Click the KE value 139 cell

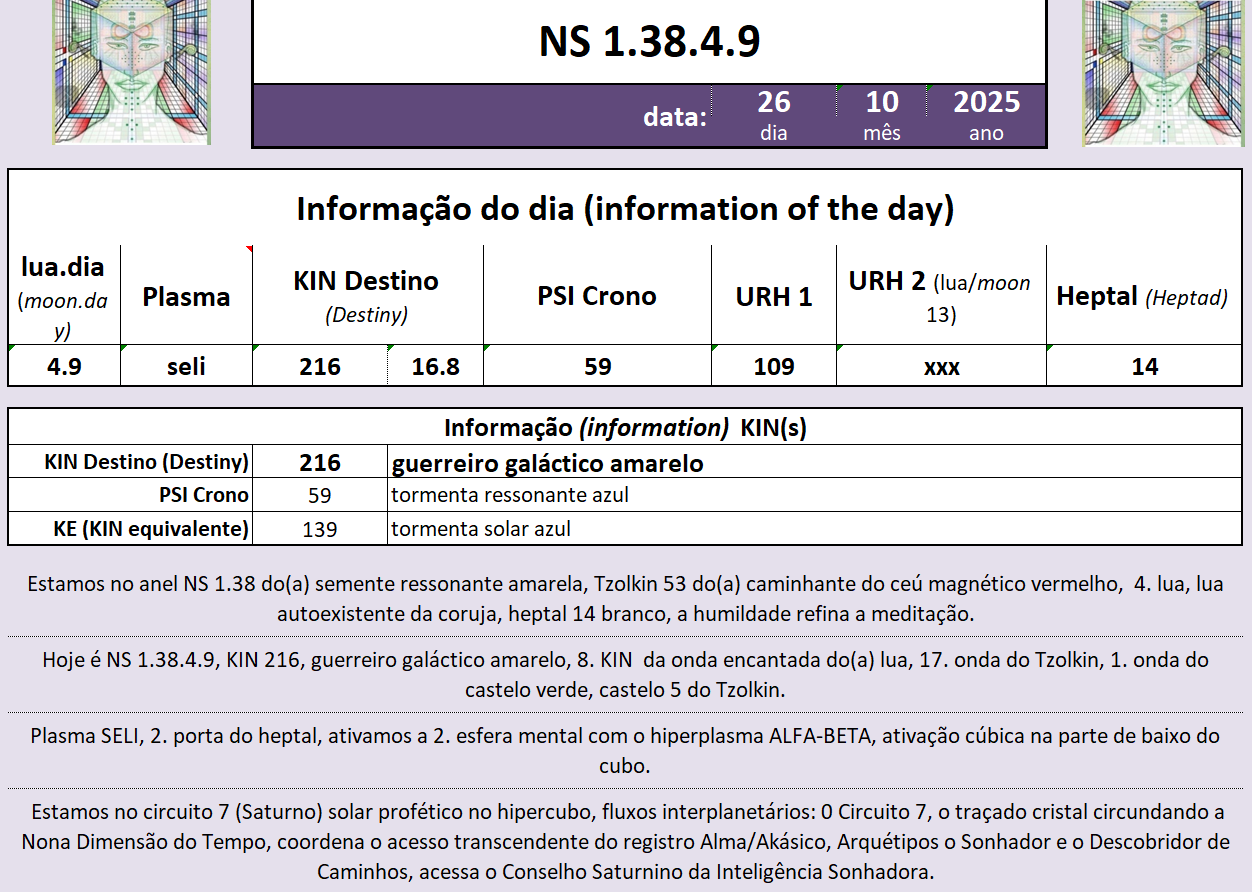319,529
